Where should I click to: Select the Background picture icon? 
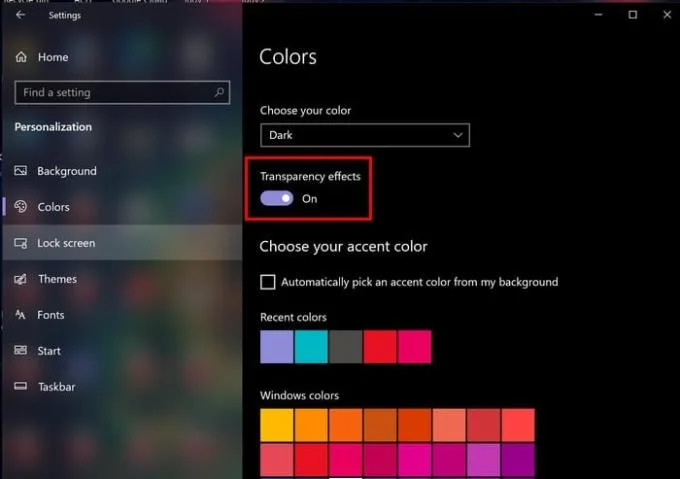click(20, 171)
